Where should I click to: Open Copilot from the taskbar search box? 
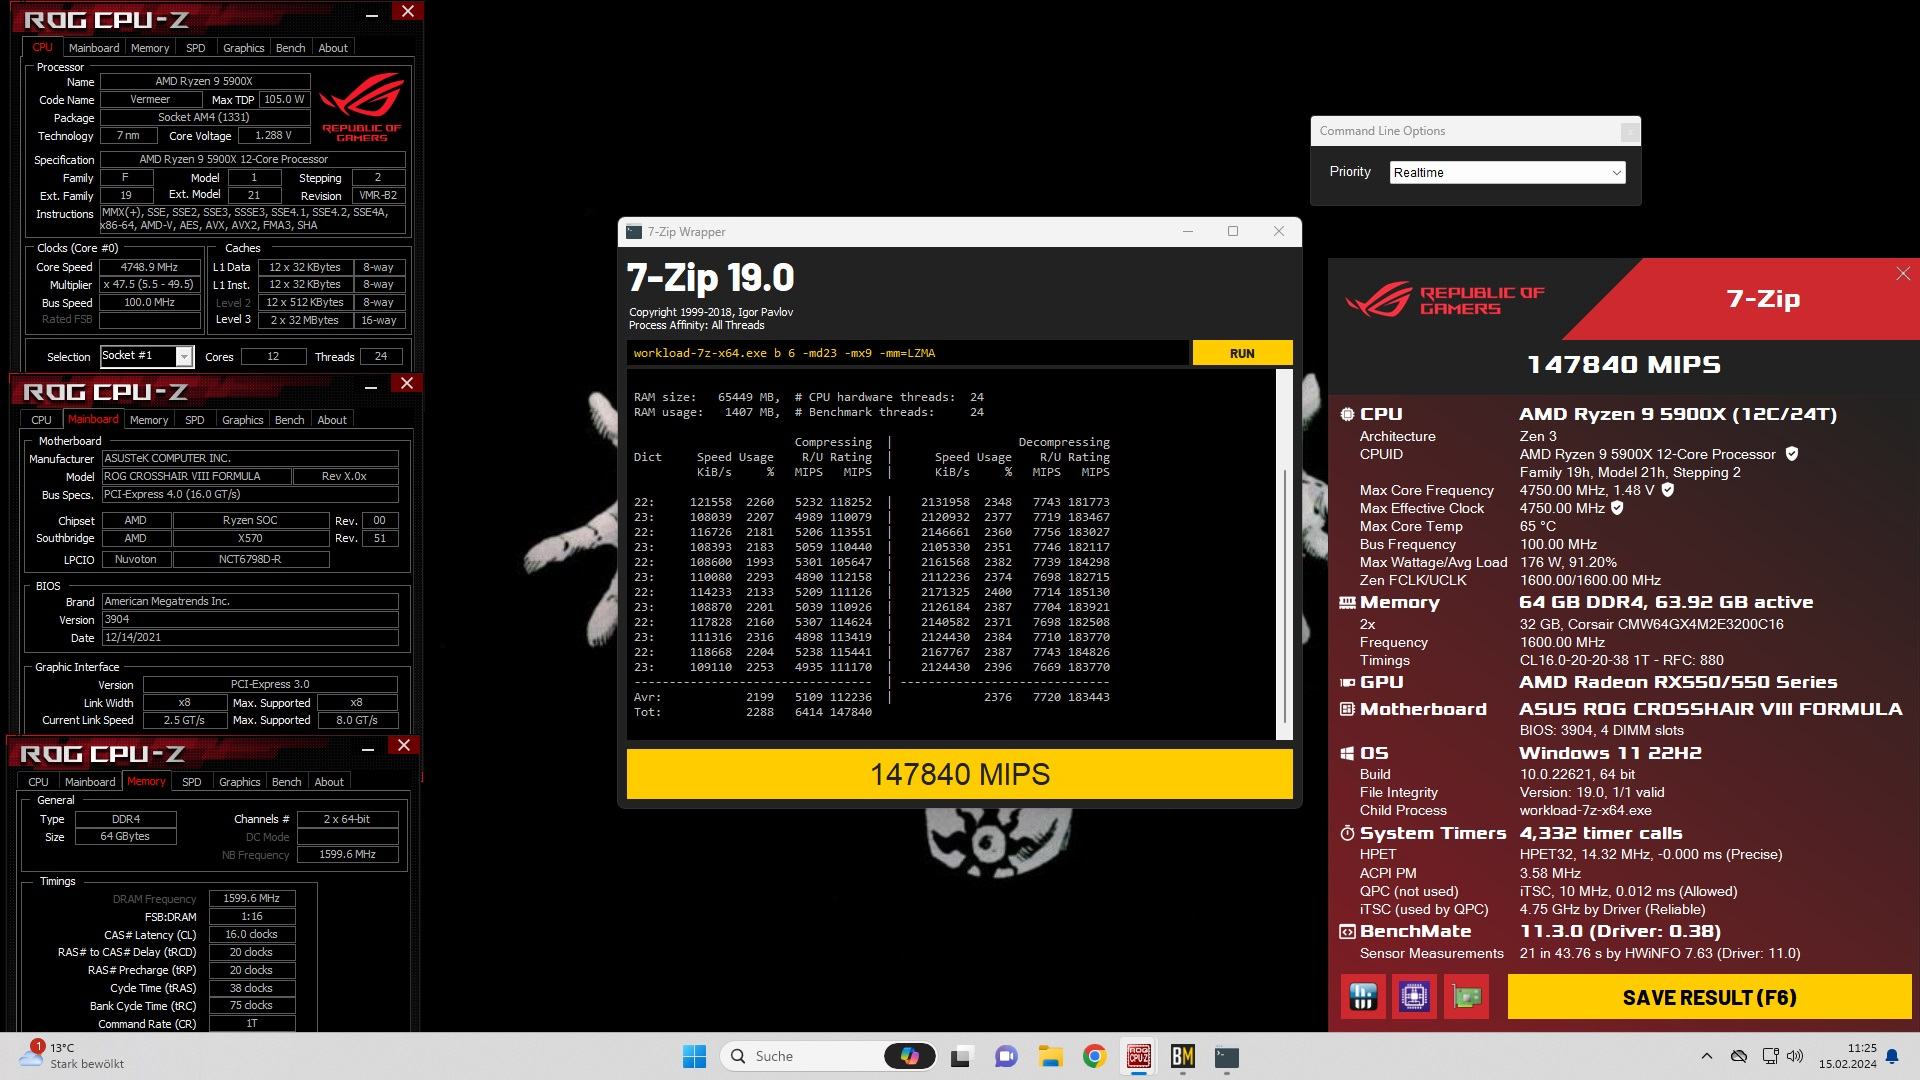coord(909,1056)
